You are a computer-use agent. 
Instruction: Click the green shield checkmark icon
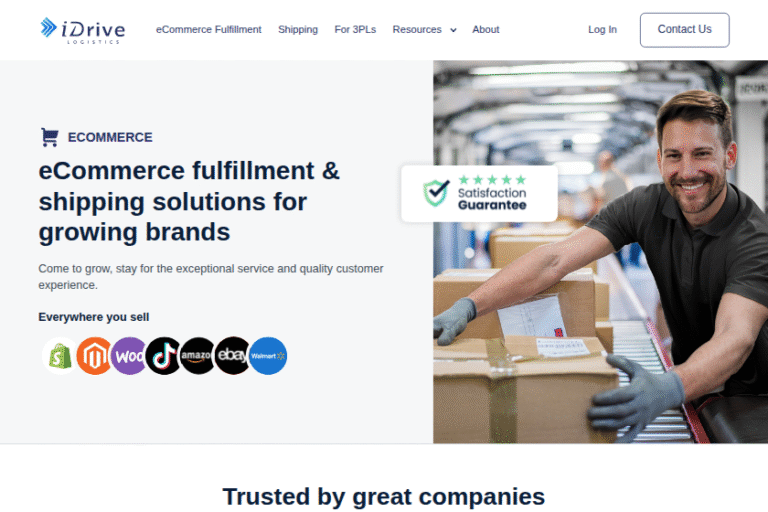coord(436,193)
